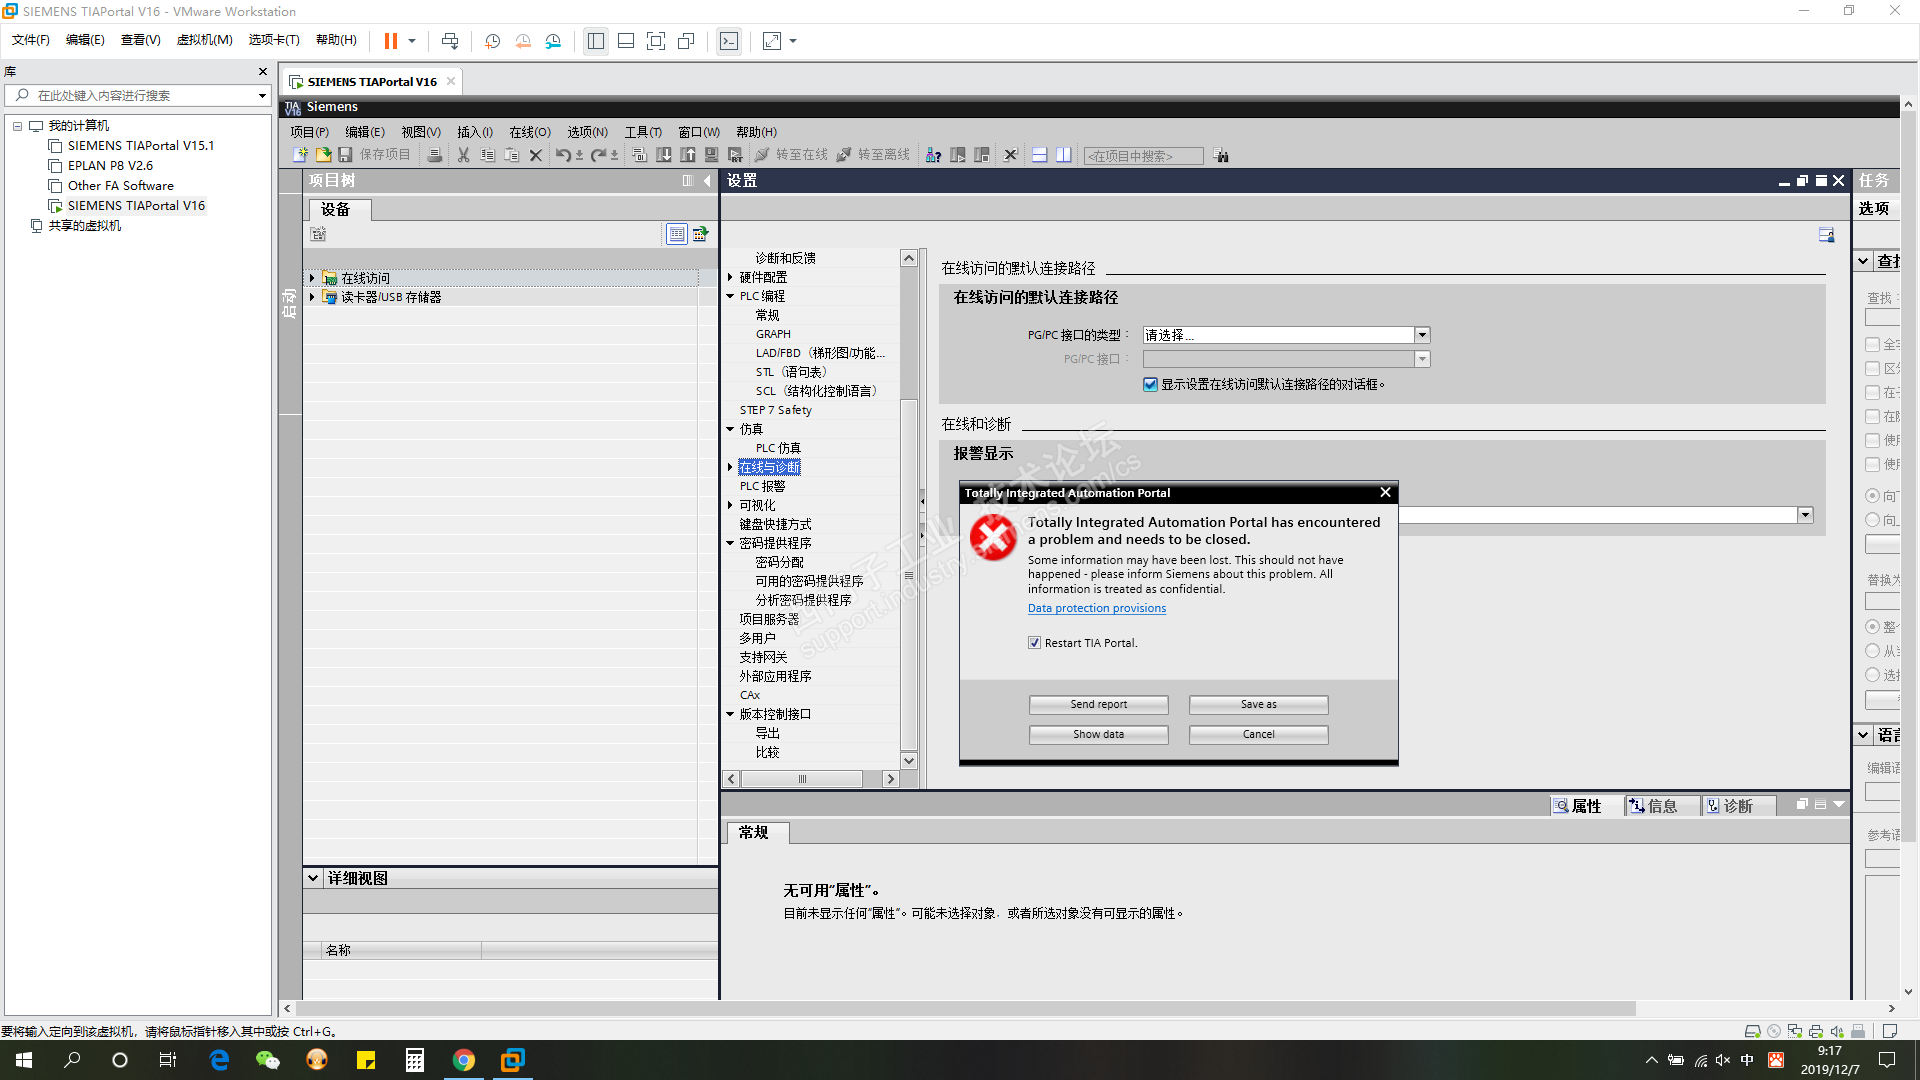The image size is (1920, 1080).
Task: Expand the 在线访问 tree node
Action: 312,278
